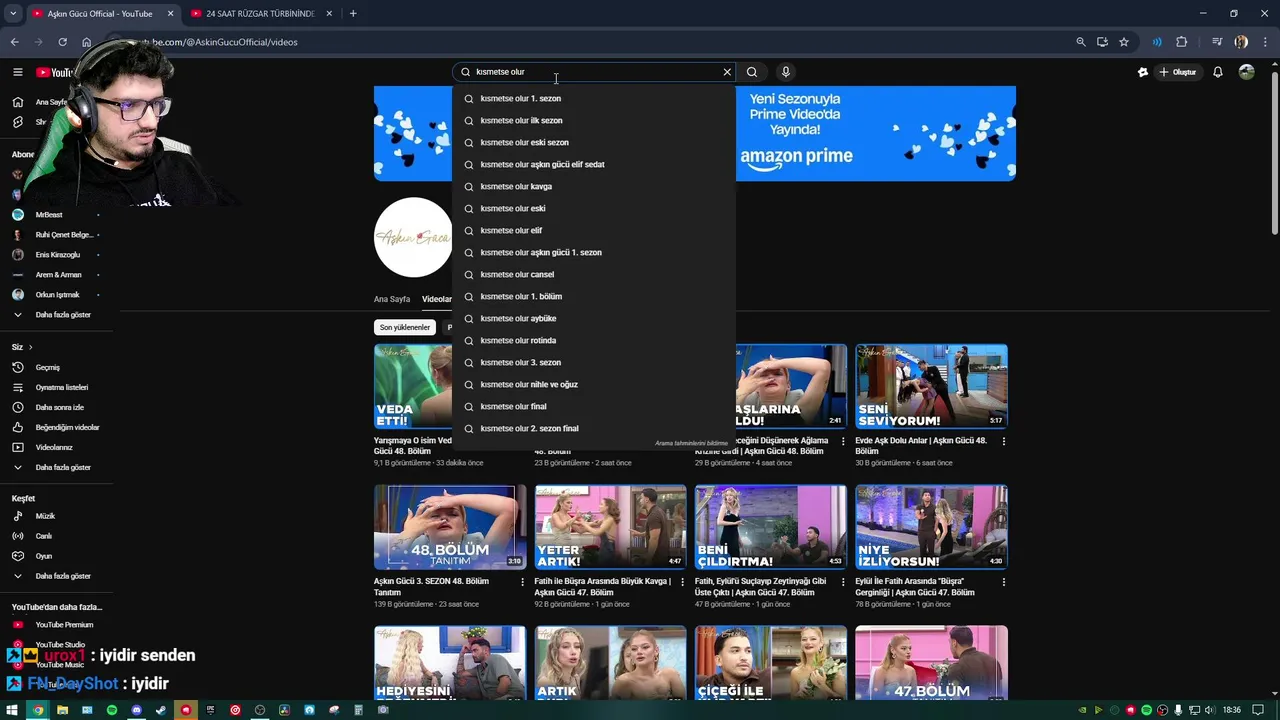Choose suggestion 'kısmetse olur 2. sezon final'
This screenshot has height=720, width=1280.
coord(594,428)
